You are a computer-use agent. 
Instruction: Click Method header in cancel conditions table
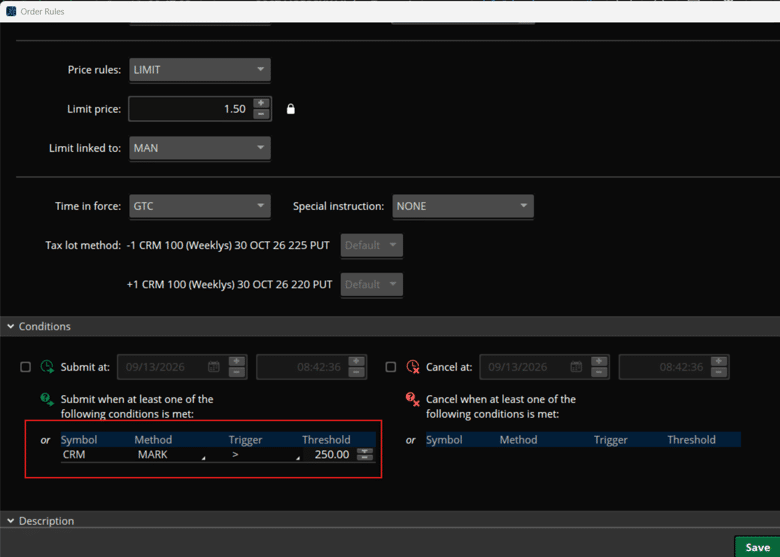518,440
